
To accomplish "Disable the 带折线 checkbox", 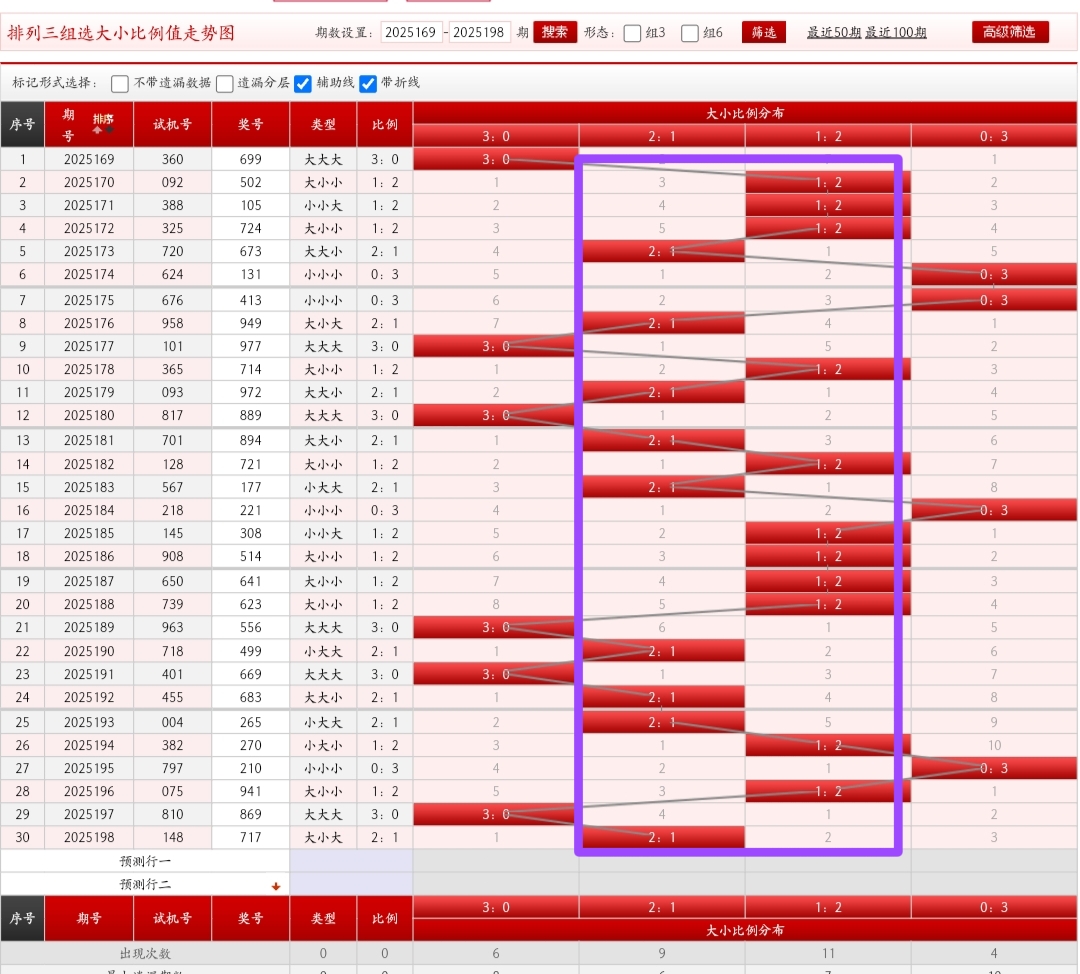I will (368, 83).
